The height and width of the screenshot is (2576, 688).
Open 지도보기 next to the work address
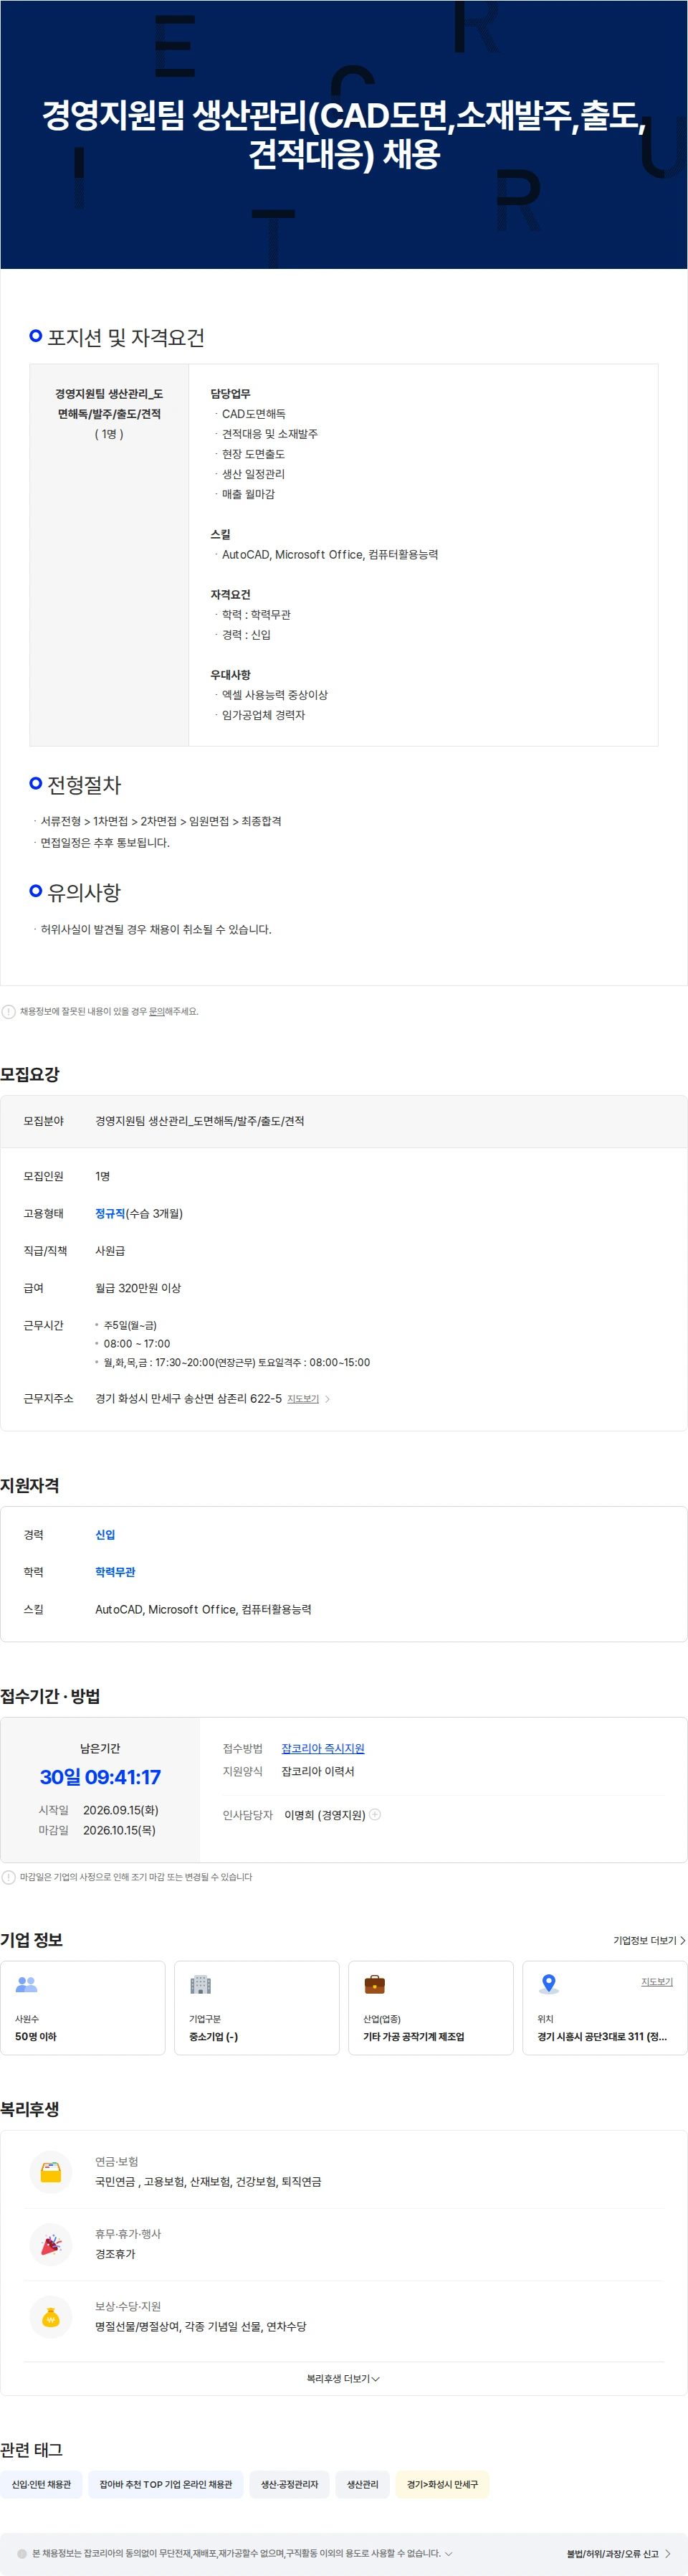pos(303,1398)
